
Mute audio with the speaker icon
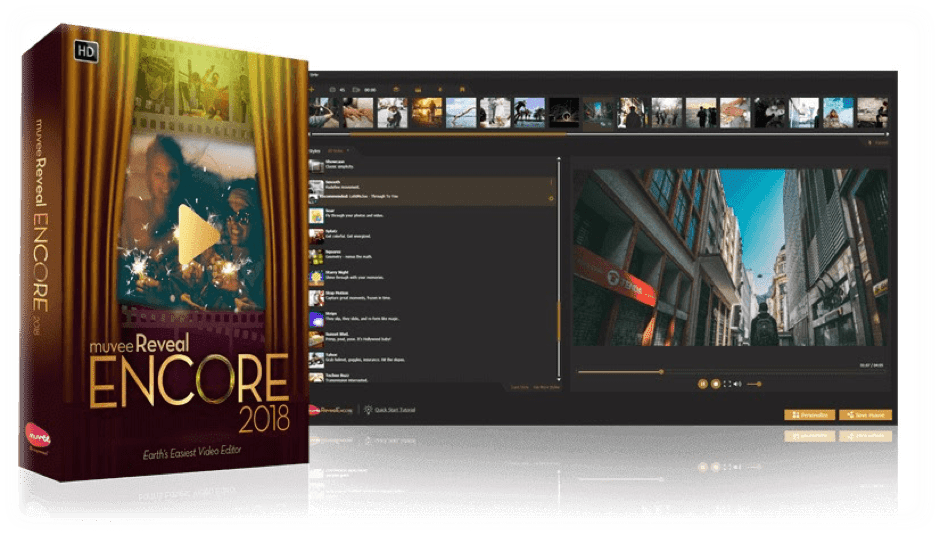coord(737,384)
